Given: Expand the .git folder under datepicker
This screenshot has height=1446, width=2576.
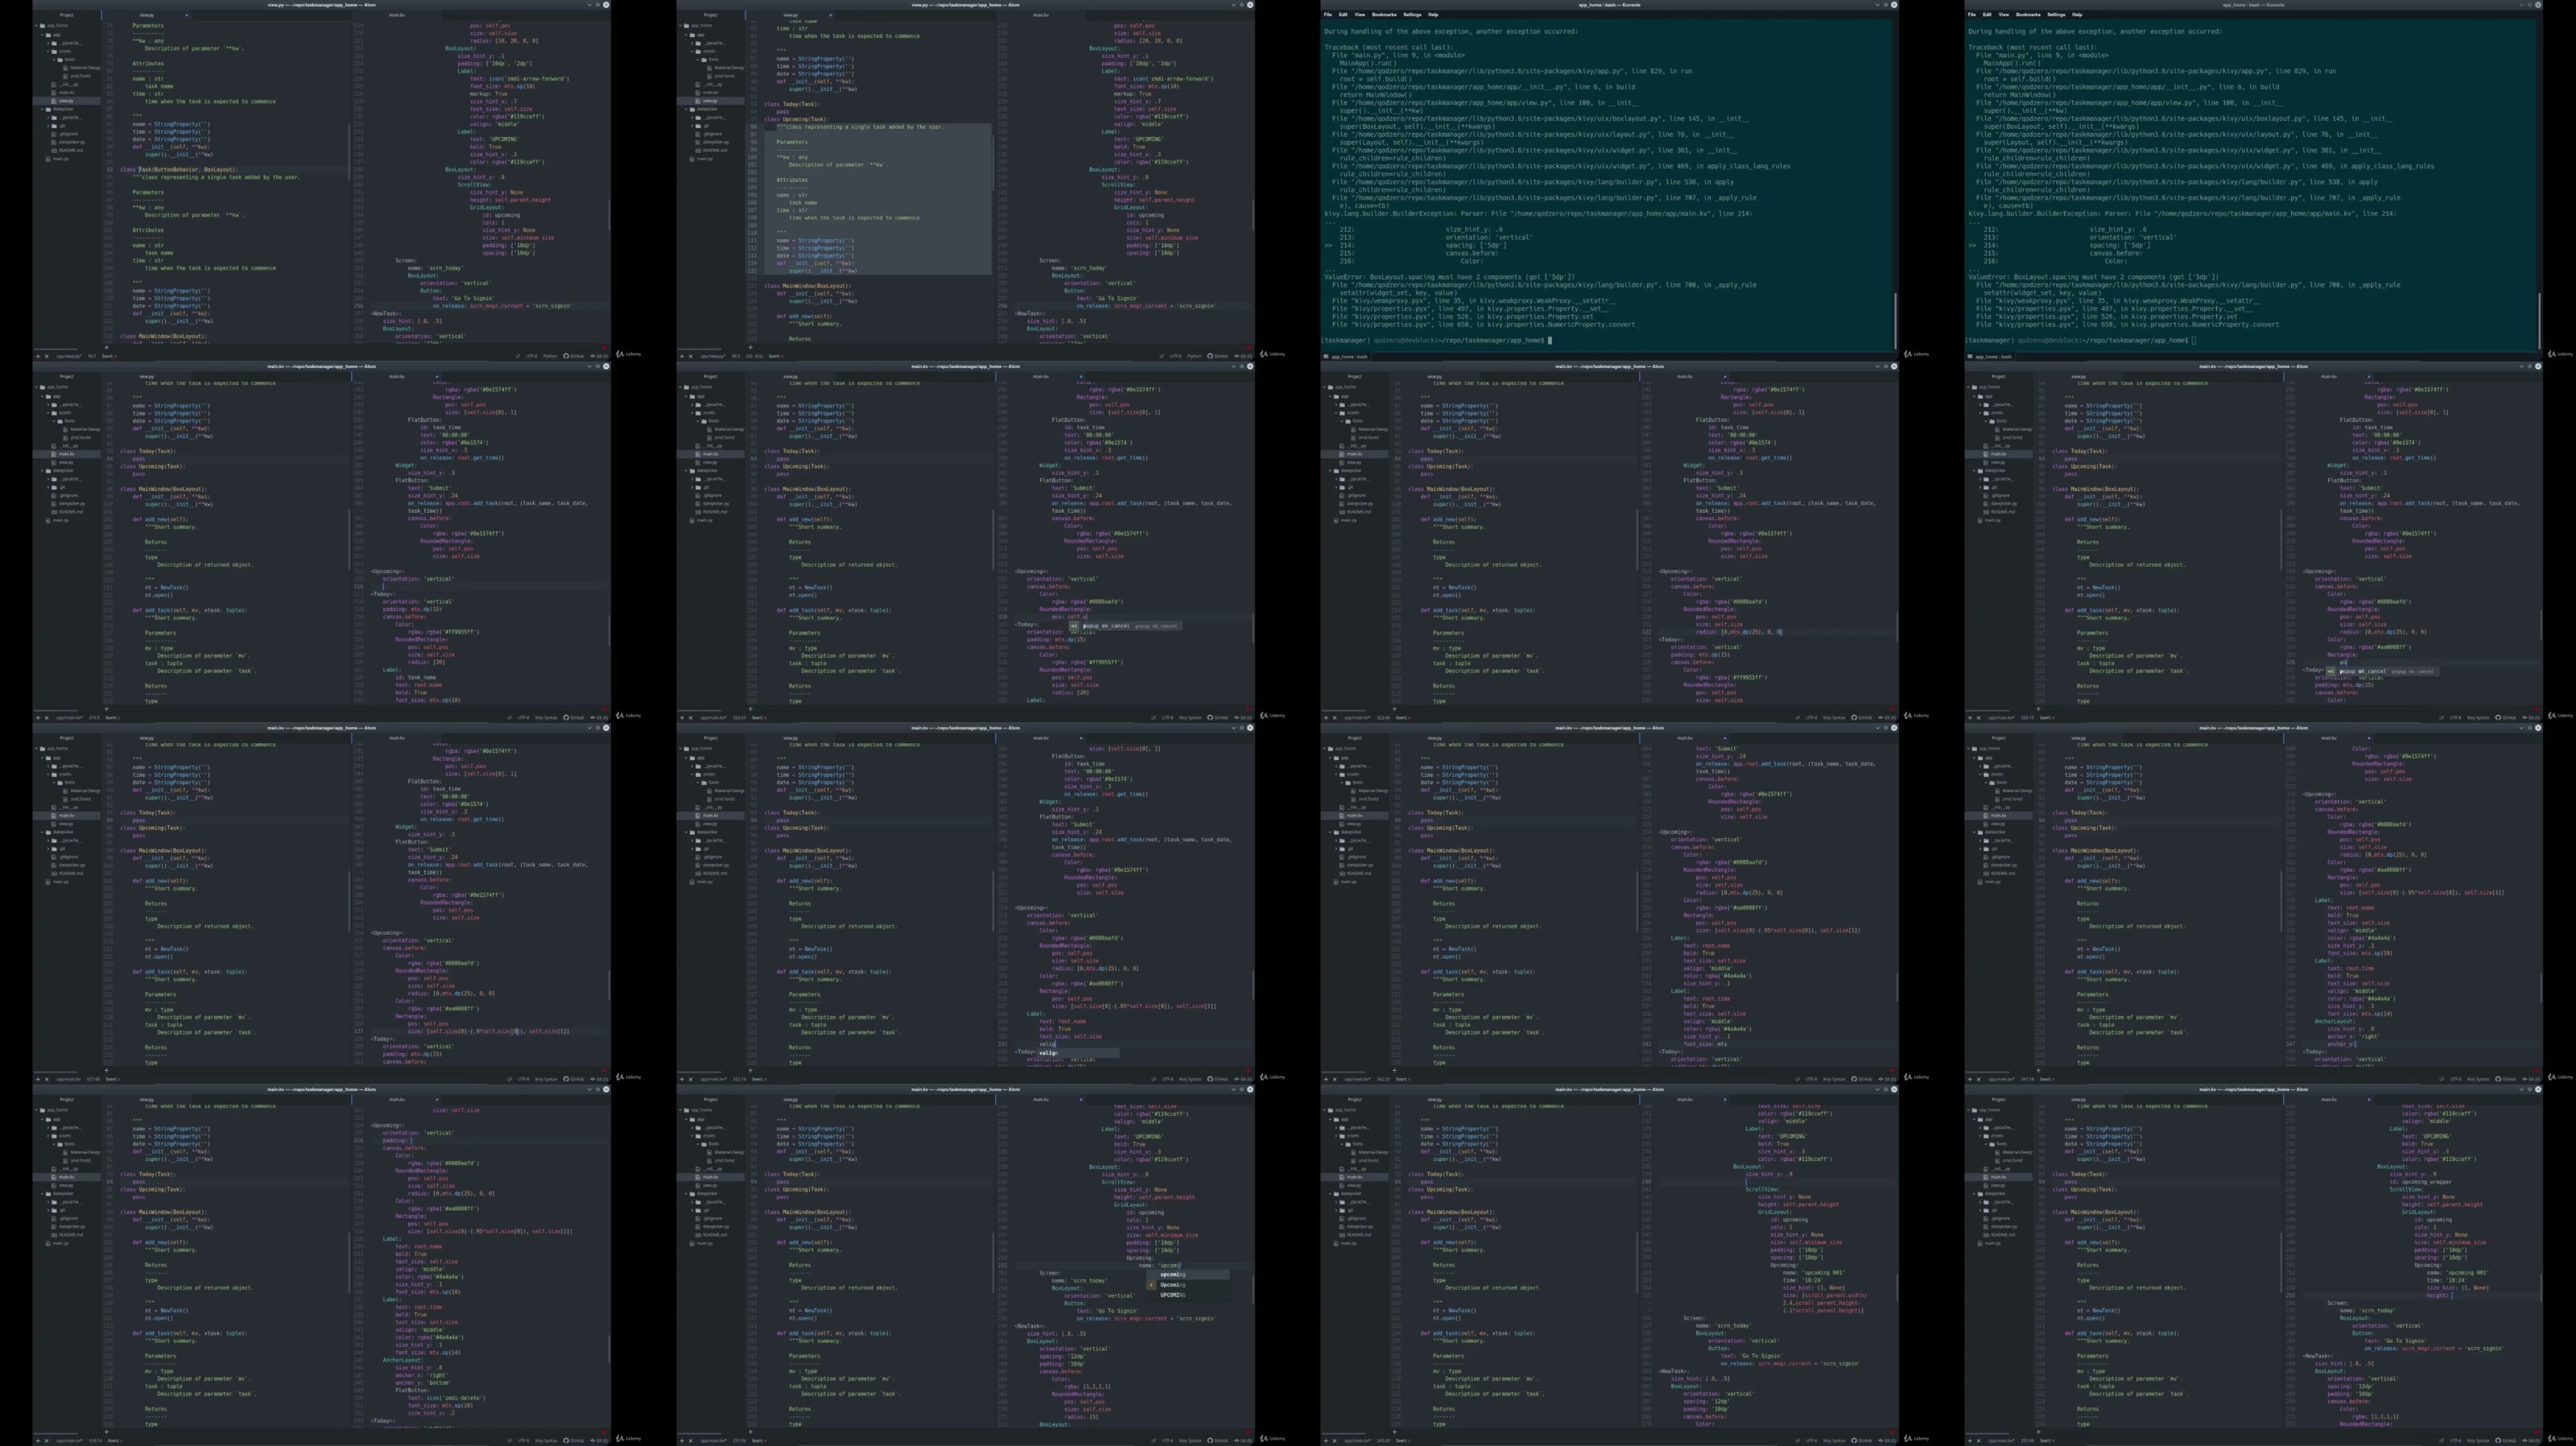Looking at the screenshot, I should [x=49, y=126].
